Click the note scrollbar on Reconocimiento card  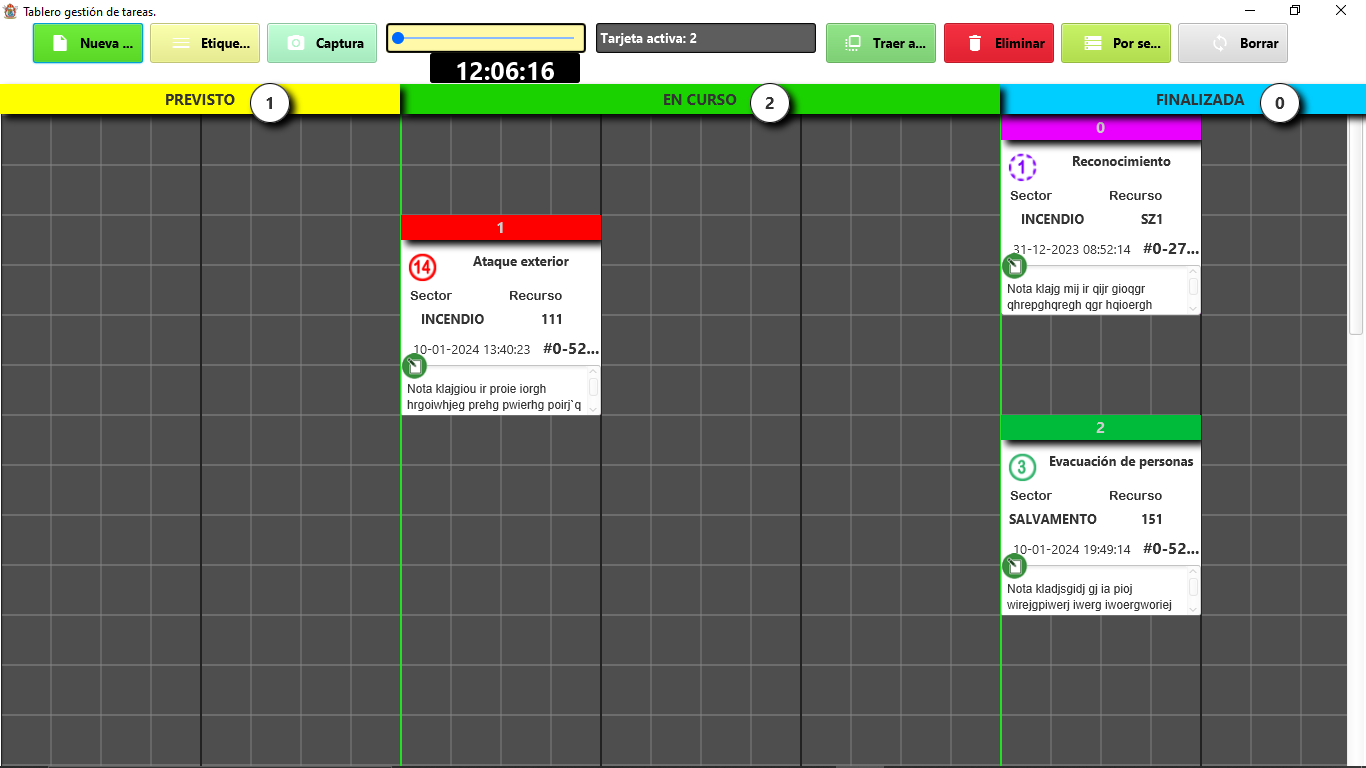click(x=1193, y=291)
